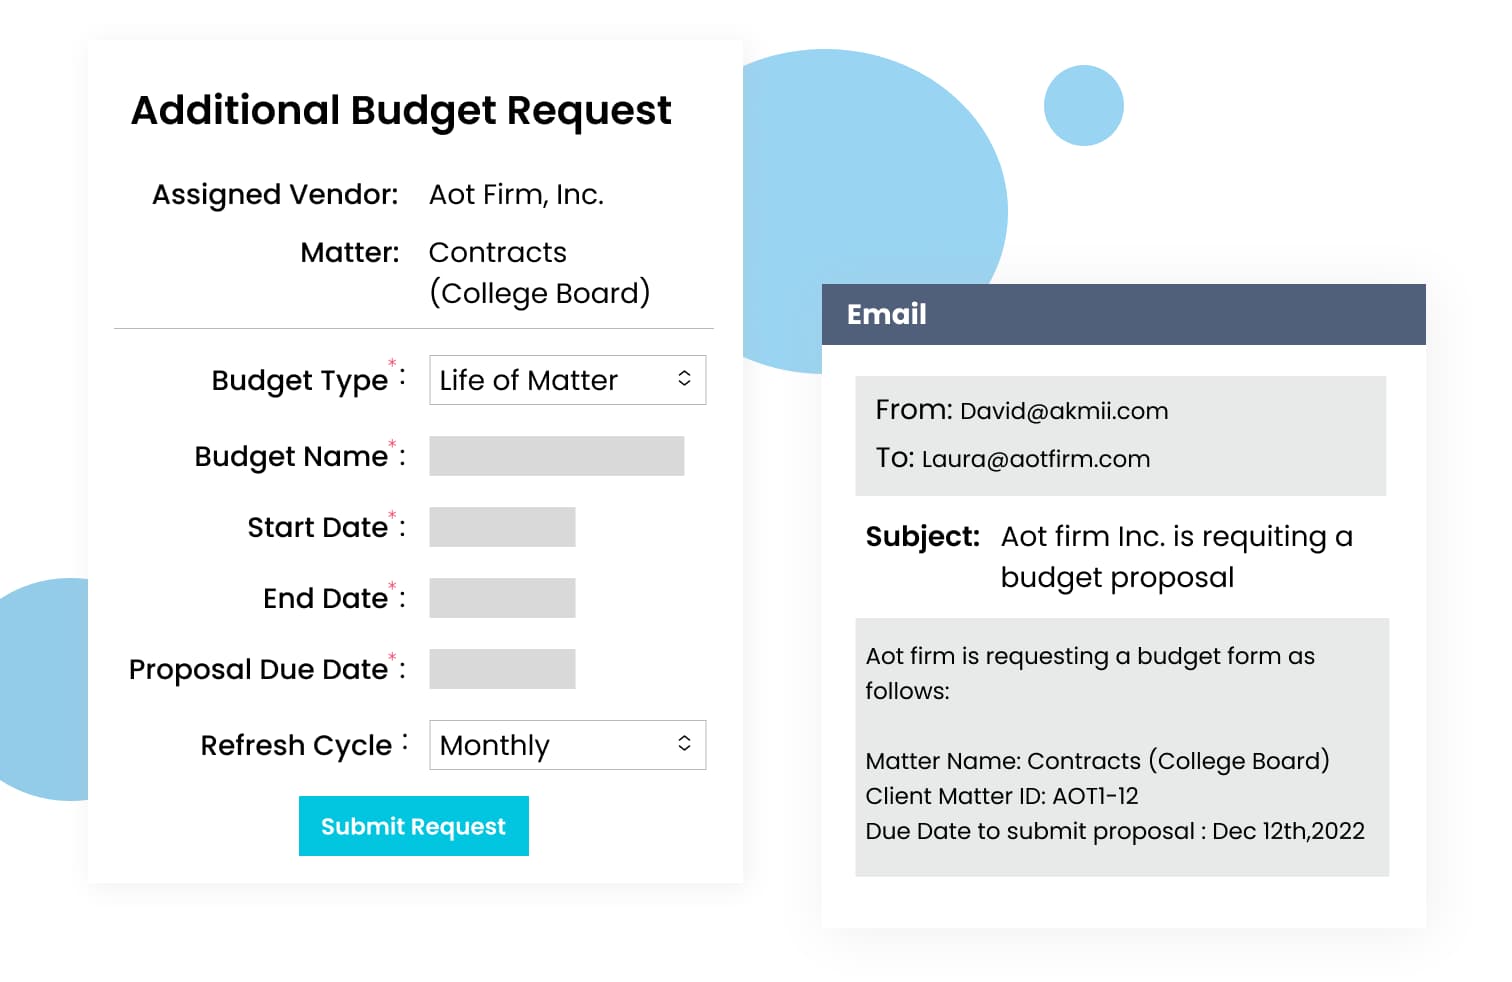
Task: Click recipient address Laura@aotfirm.com
Action: tap(1035, 459)
